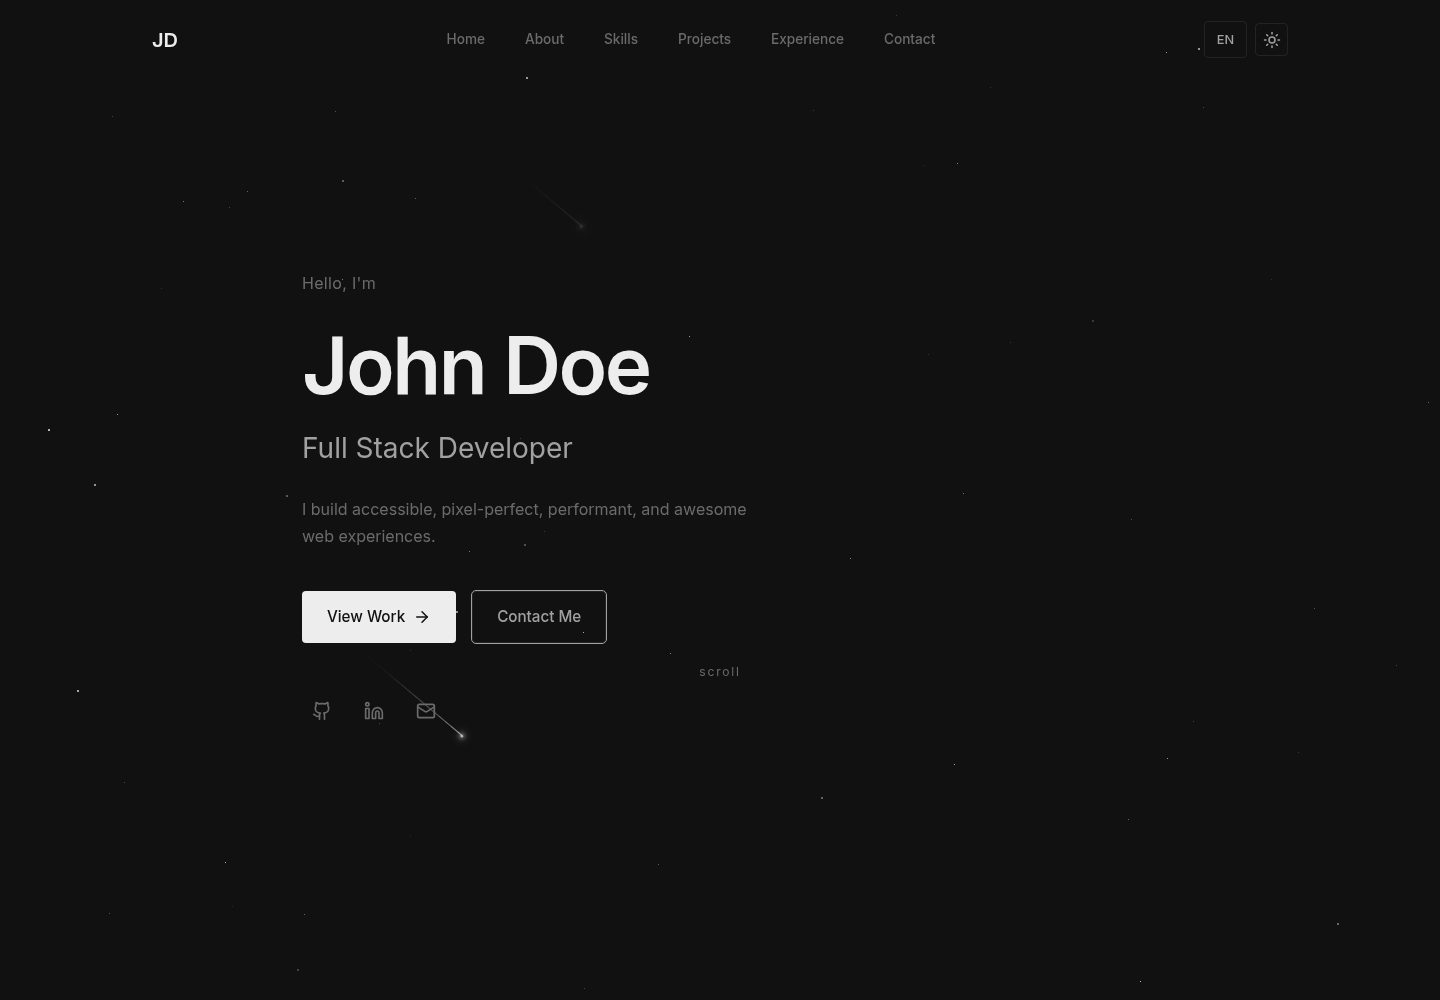Click the Contact Me button
Image resolution: width=1440 pixels, height=1000 pixels.
539,617
